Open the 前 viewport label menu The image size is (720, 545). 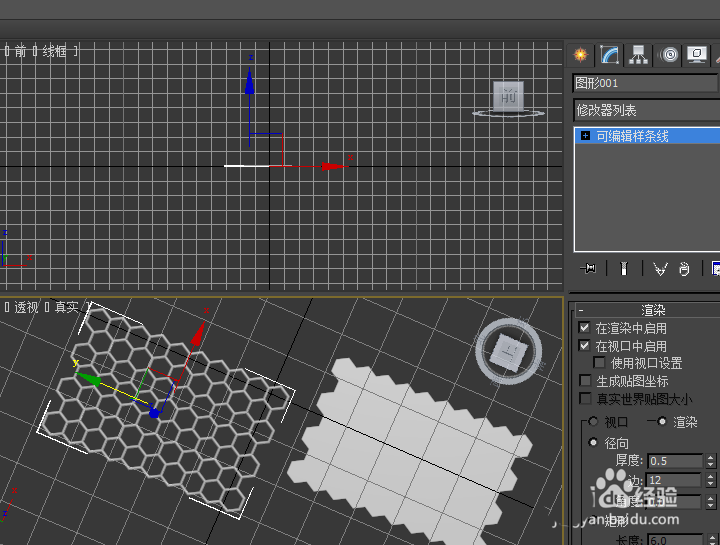point(21,51)
